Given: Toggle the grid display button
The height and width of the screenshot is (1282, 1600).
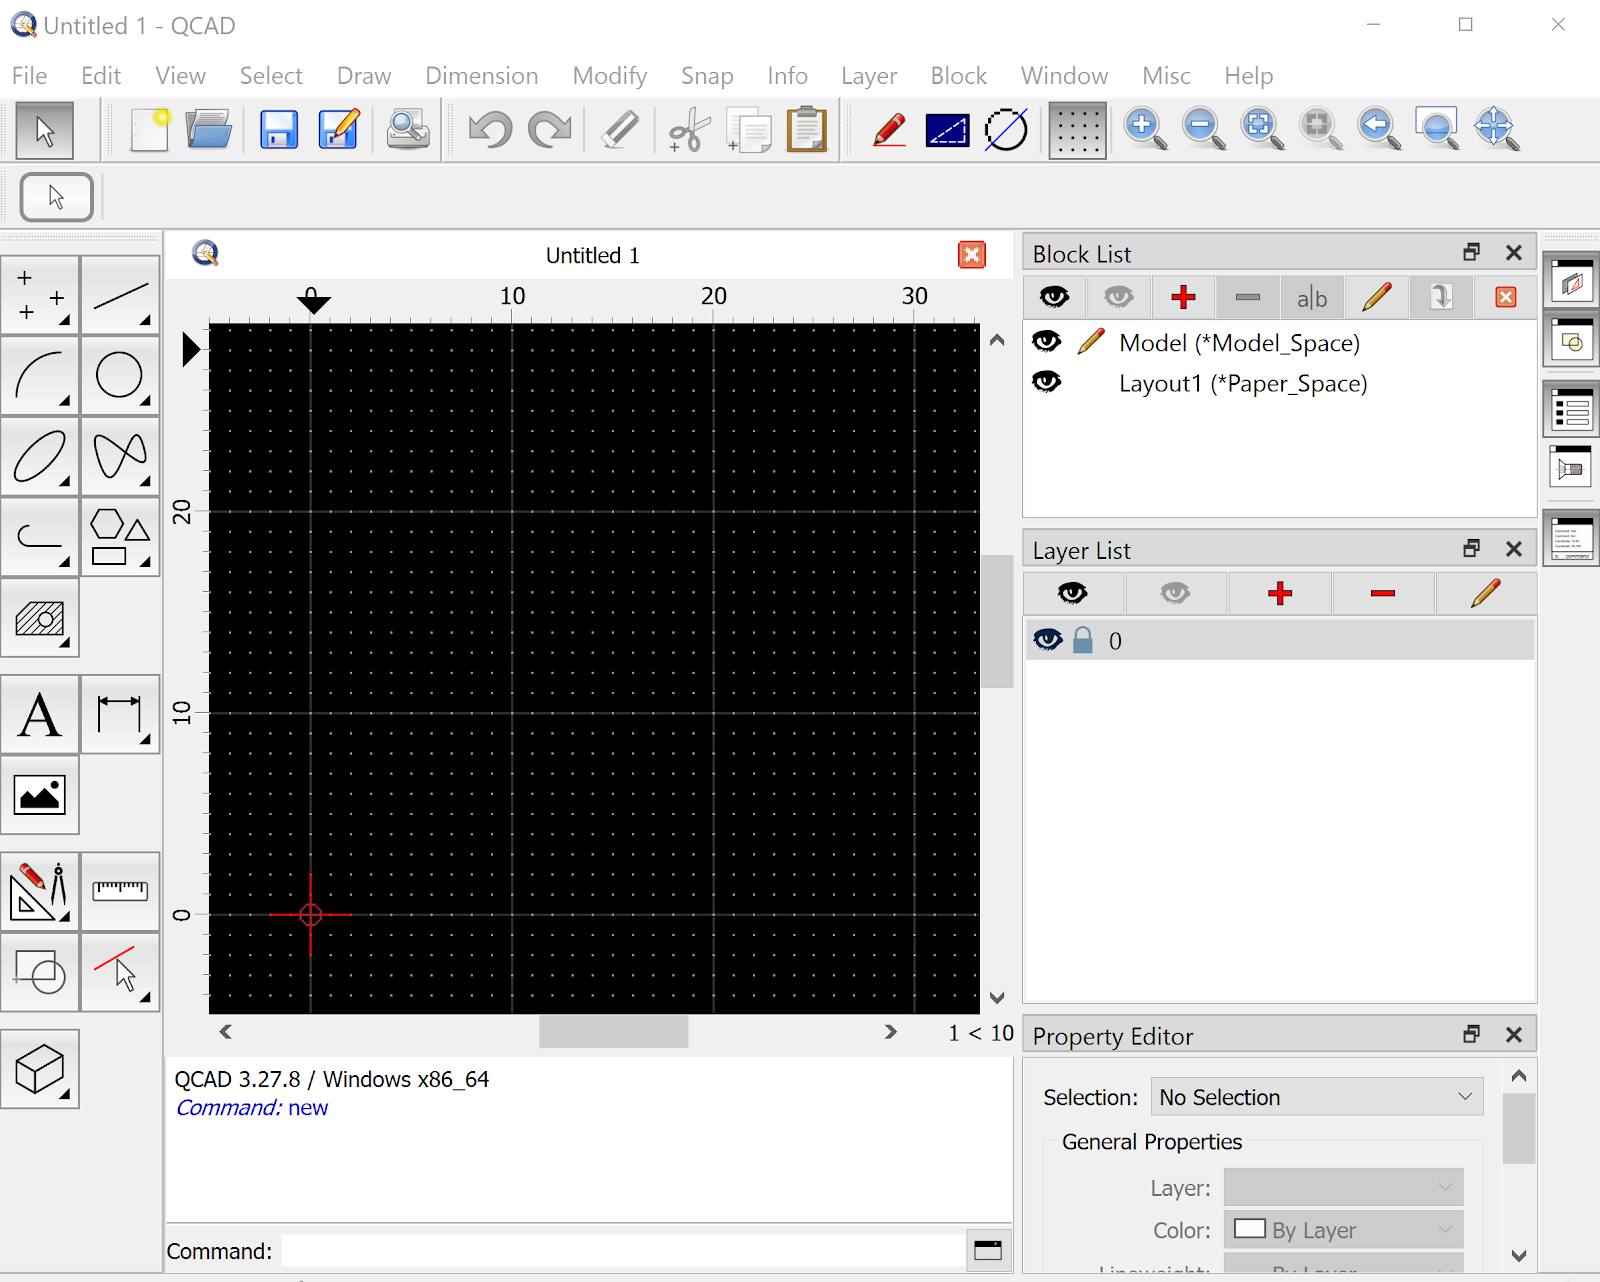Looking at the screenshot, I should [1077, 130].
